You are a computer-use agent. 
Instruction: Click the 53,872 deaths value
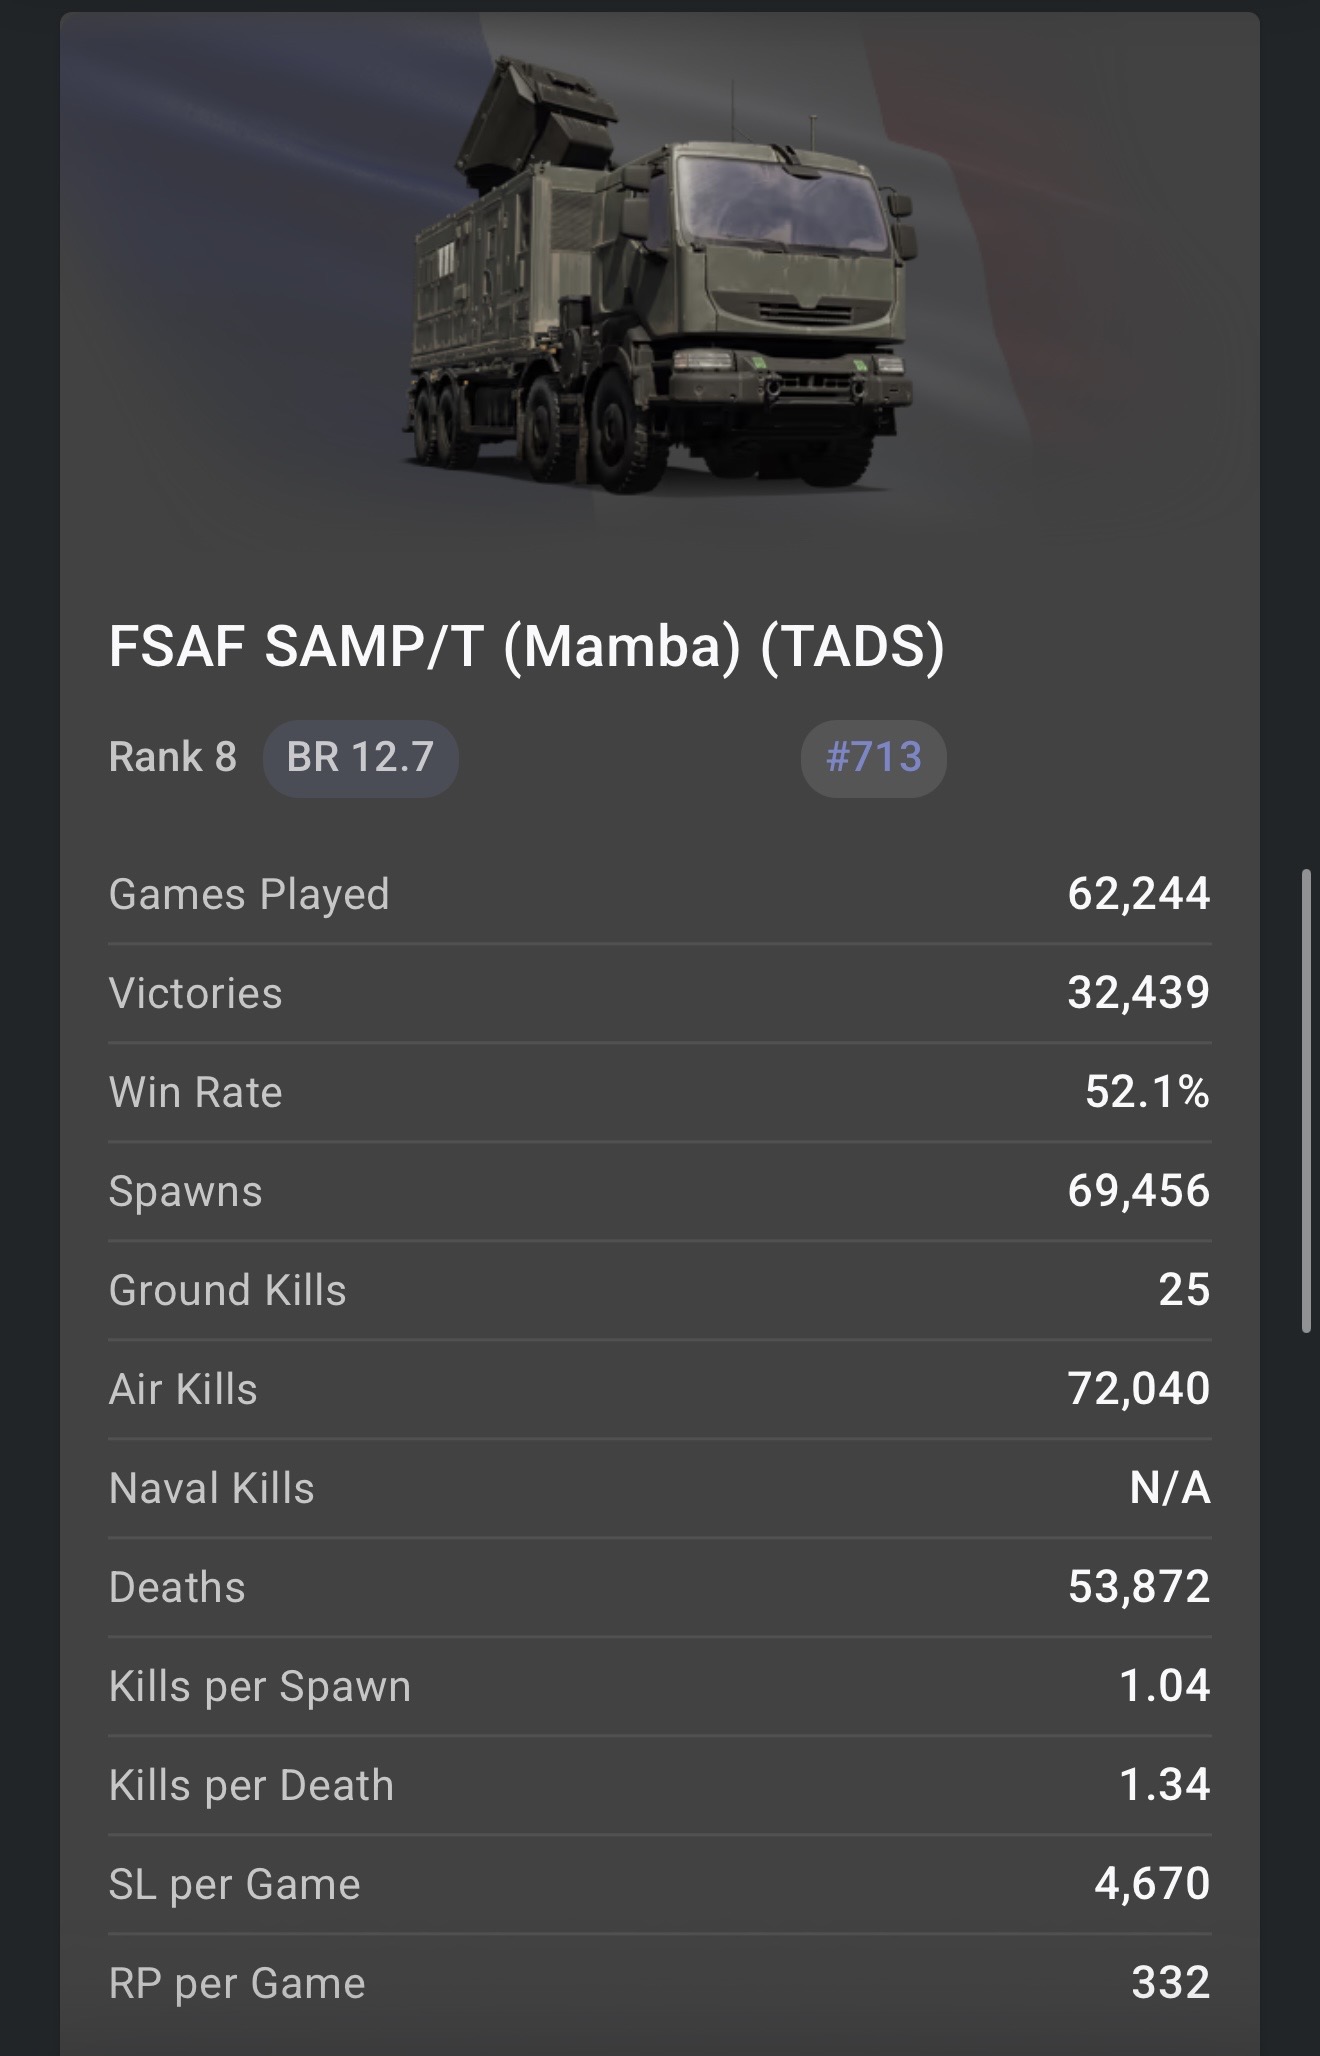[1138, 1587]
